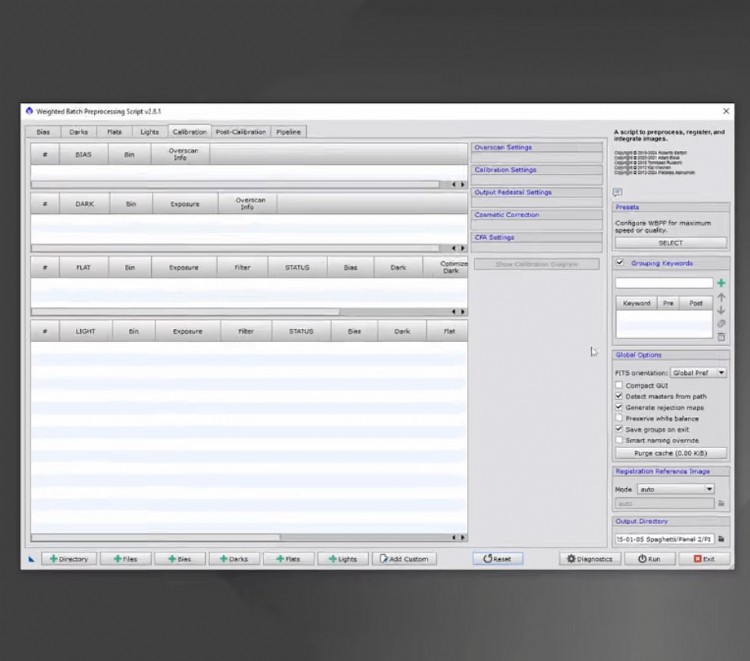Add light frames with Lights button

[x=343, y=559]
